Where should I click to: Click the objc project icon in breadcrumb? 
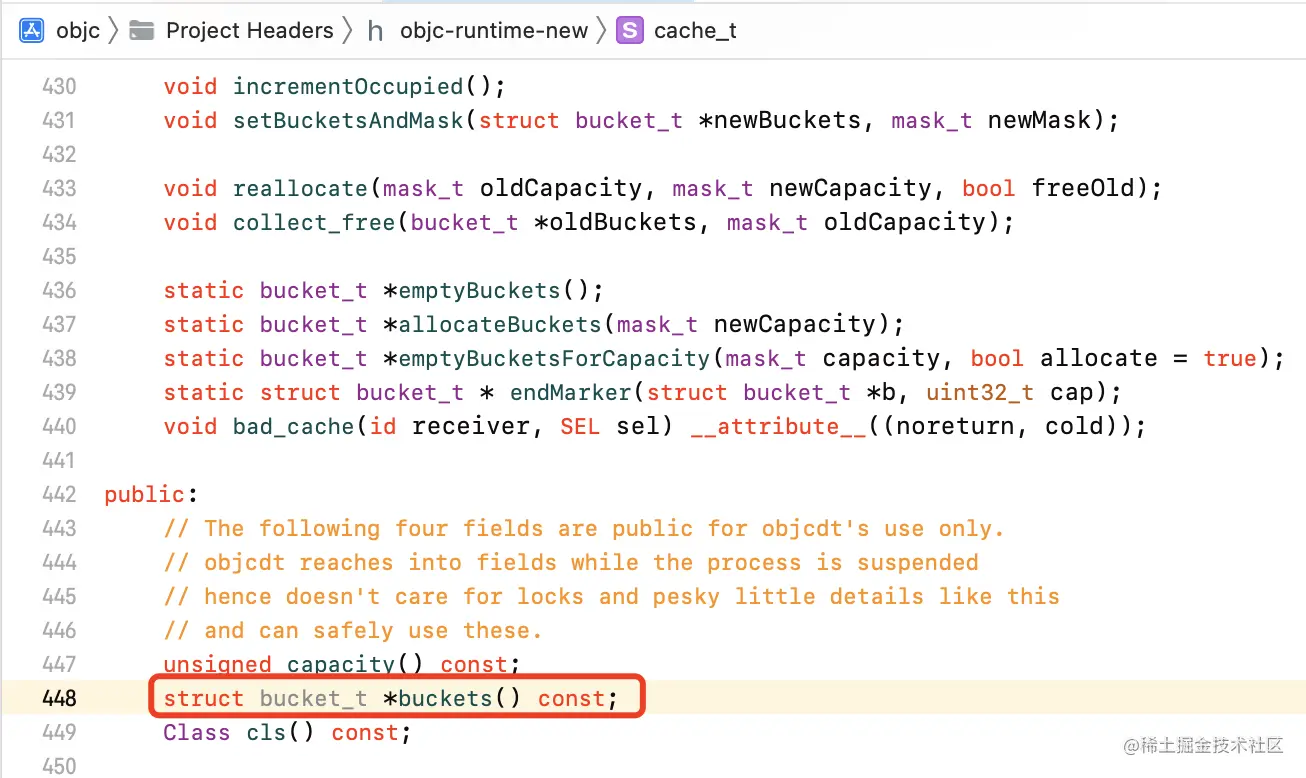click(x=31, y=30)
